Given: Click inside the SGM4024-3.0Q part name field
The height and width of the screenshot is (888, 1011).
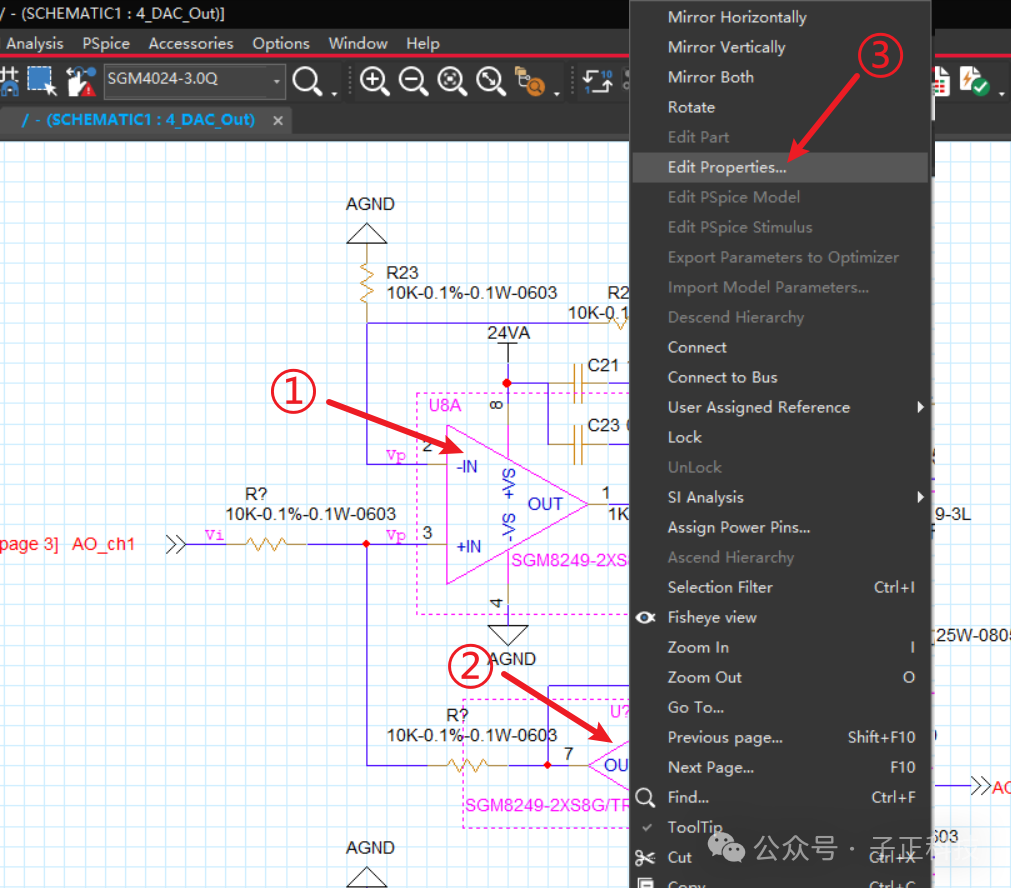Looking at the screenshot, I should tap(187, 80).
